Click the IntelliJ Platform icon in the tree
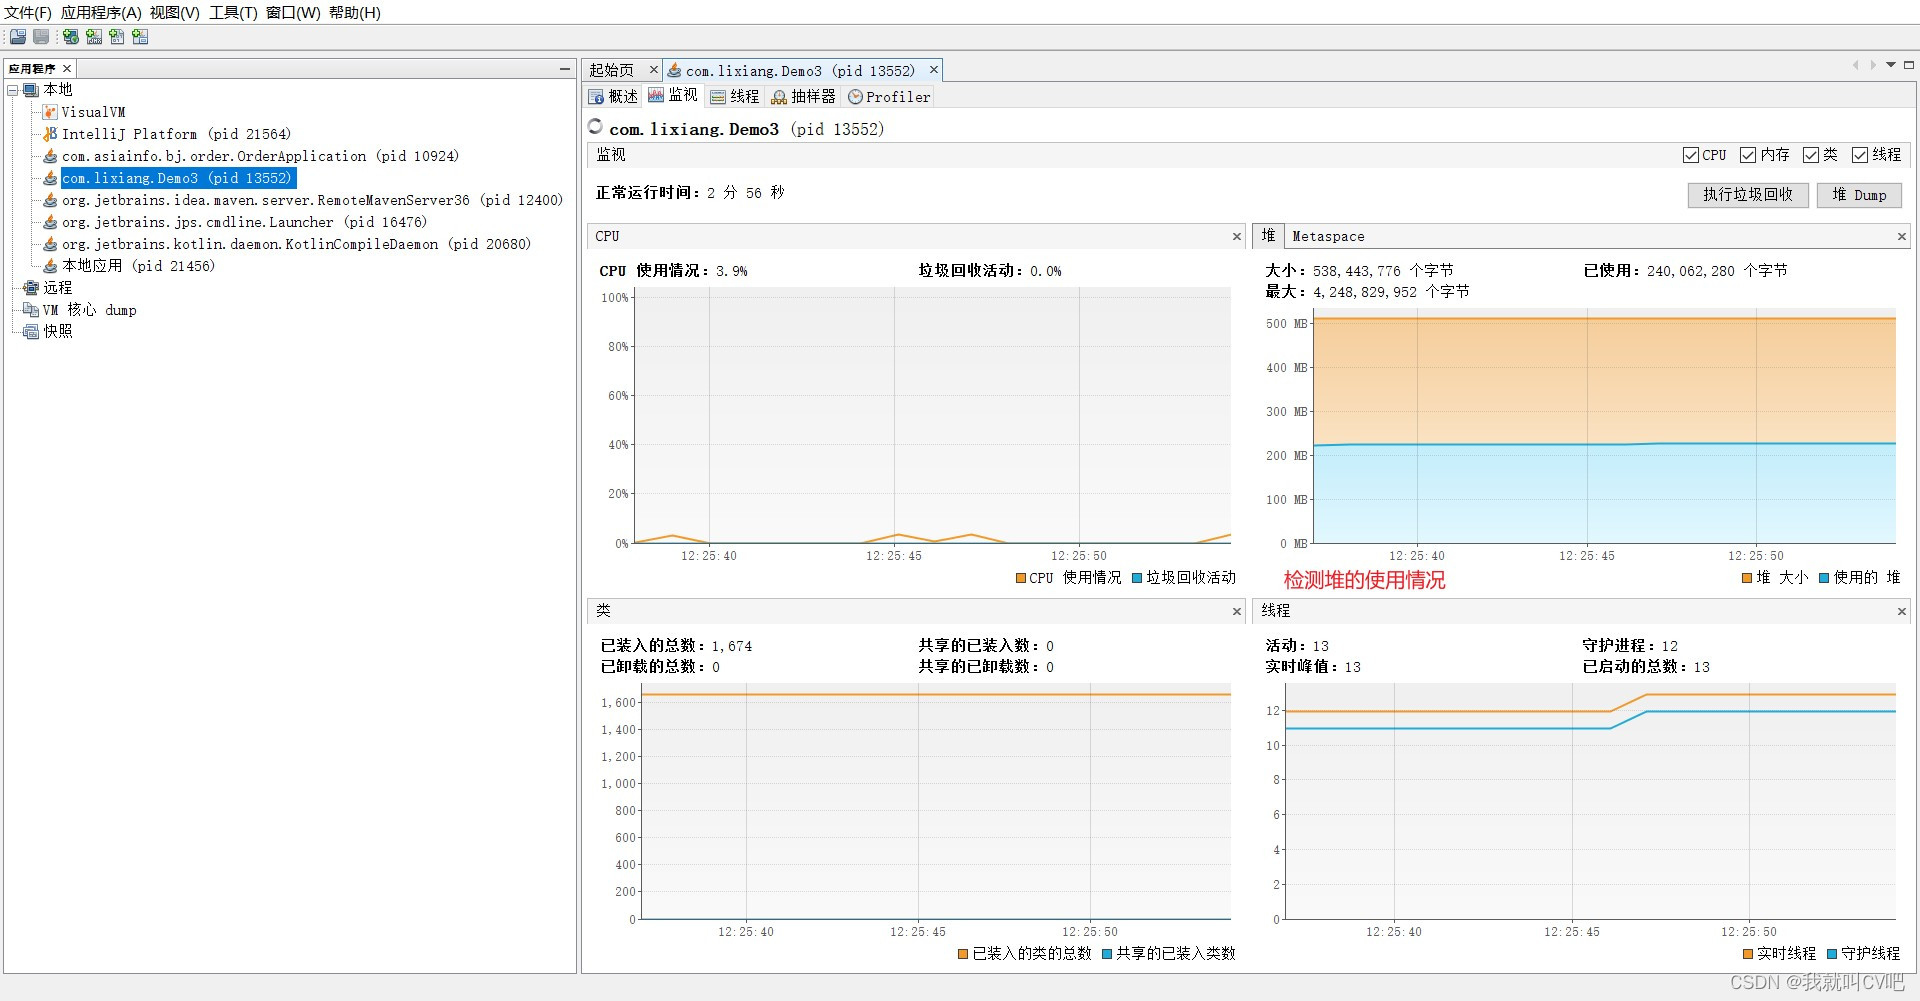 (x=50, y=134)
